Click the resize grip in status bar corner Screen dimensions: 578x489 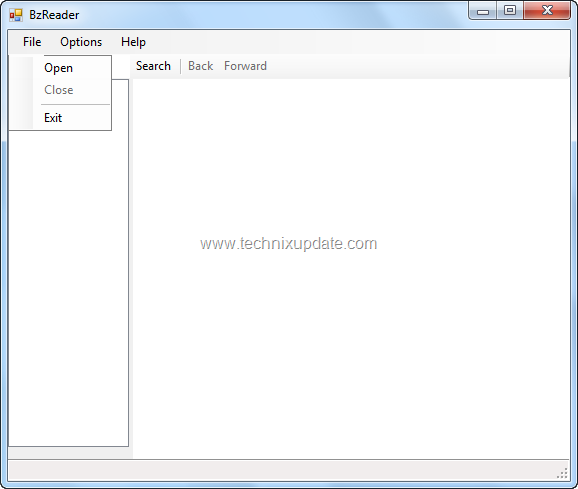563,473
